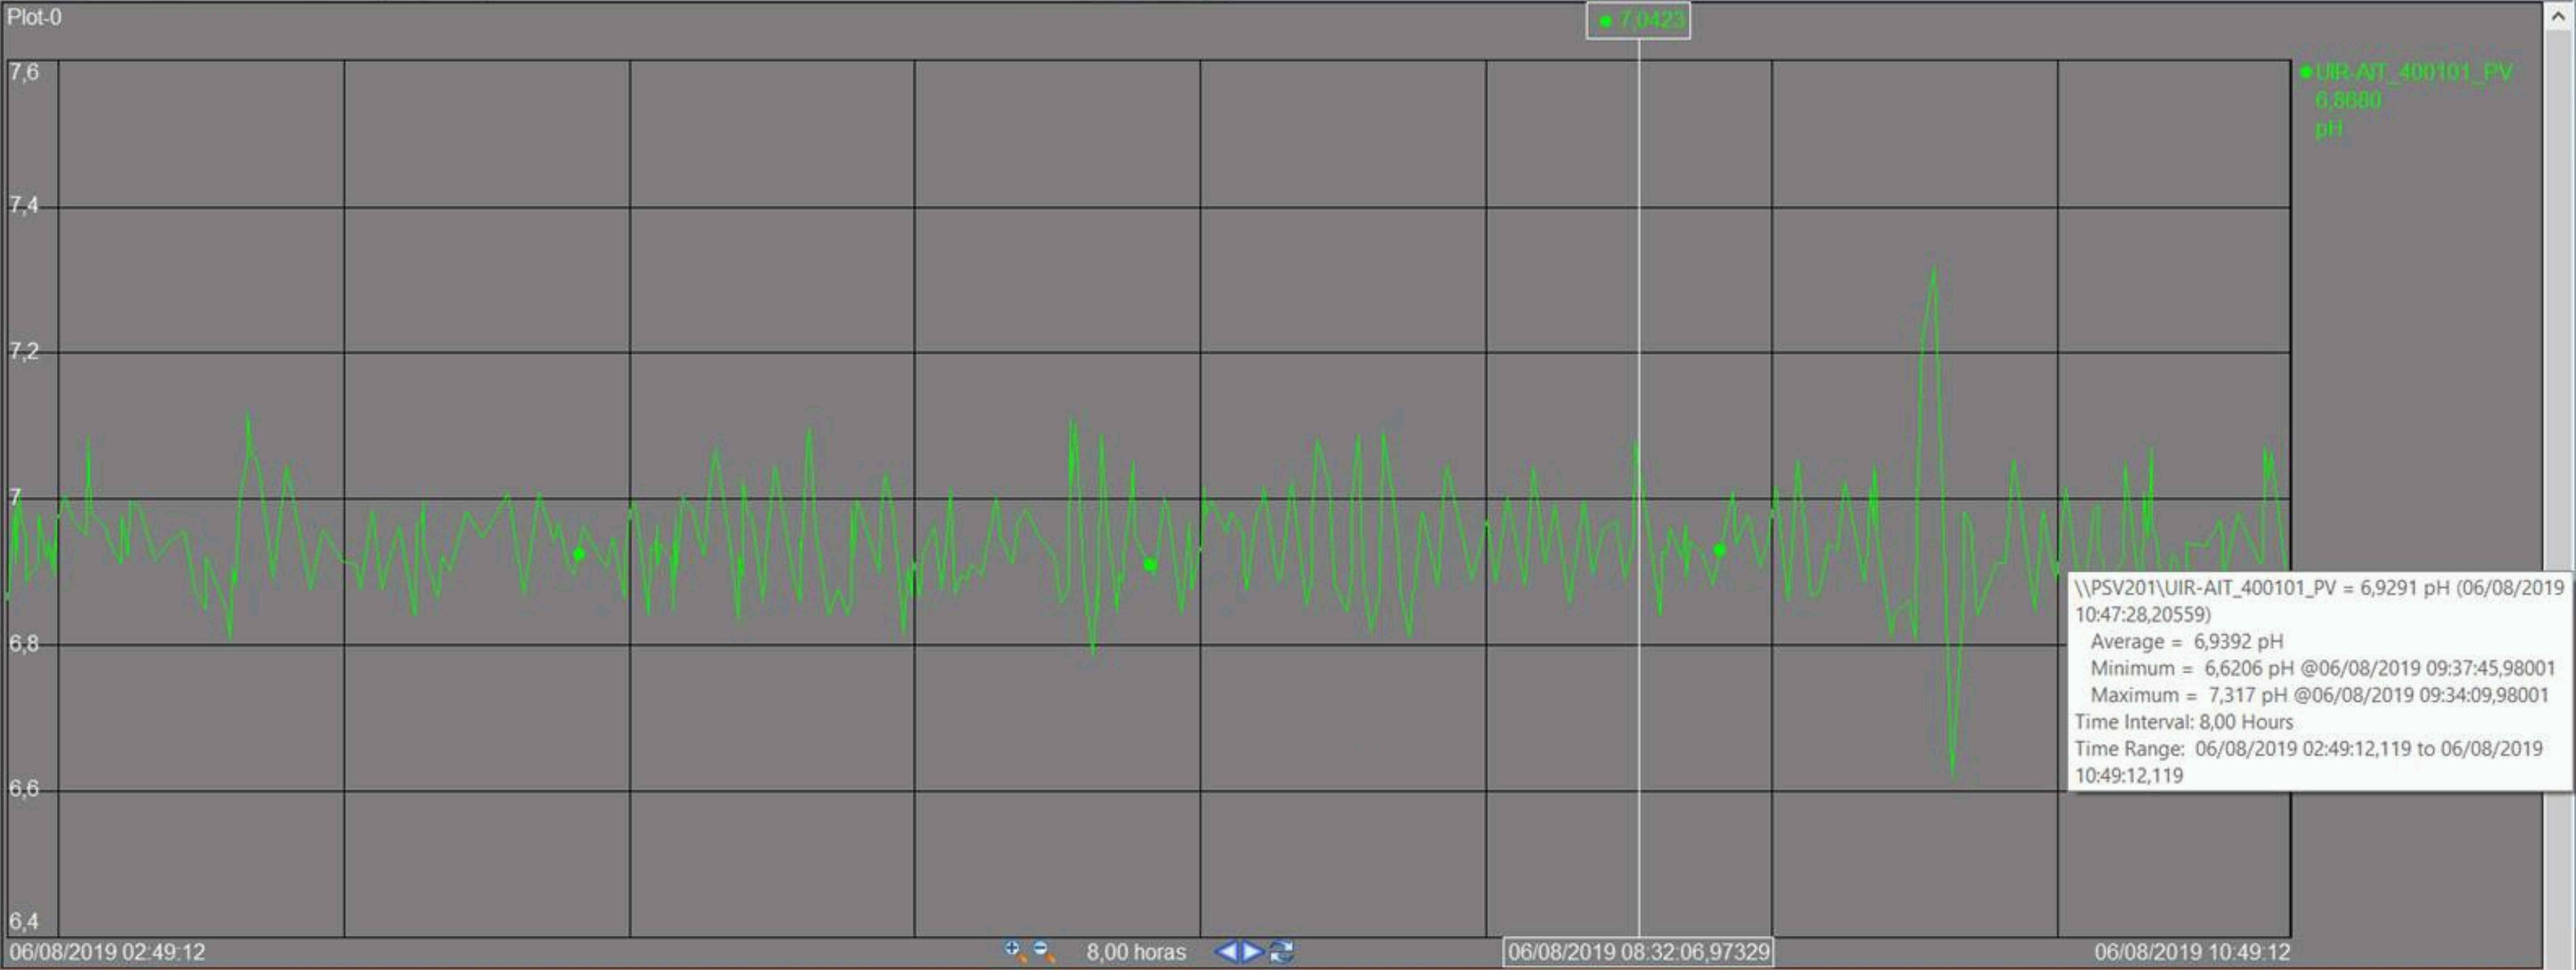The image size is (2576, 970).
Task: Click the Time Range line in tooltip
Action: (2308, 762)
